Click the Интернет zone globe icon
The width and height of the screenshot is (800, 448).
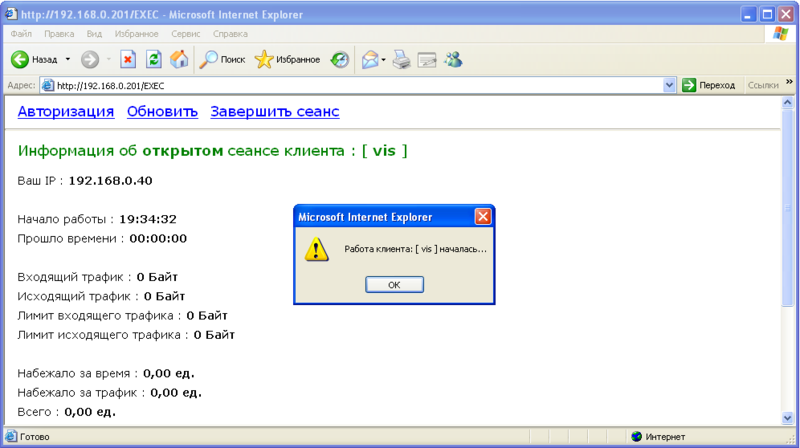coord(636,437)
